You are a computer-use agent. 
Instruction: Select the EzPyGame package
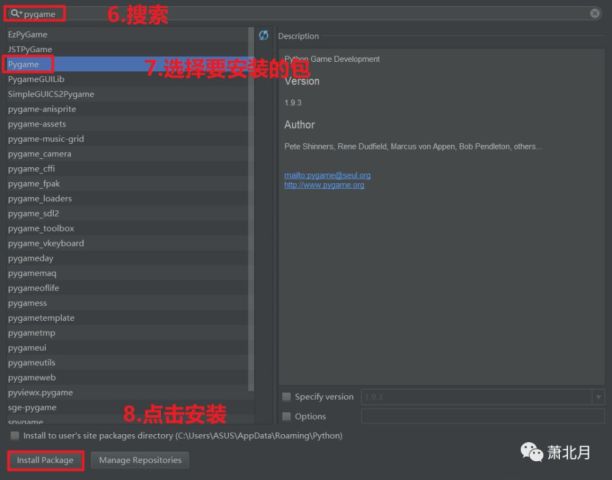[x=127, y=35]
